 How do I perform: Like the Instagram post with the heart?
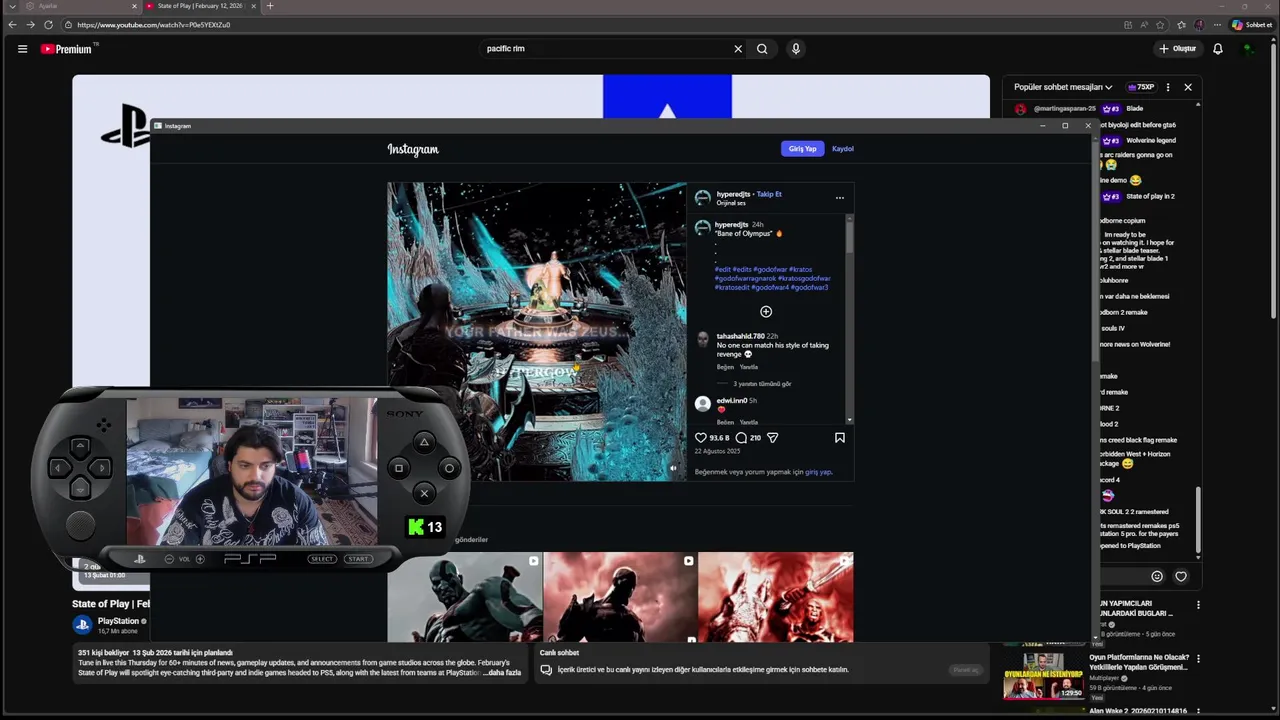701,437
